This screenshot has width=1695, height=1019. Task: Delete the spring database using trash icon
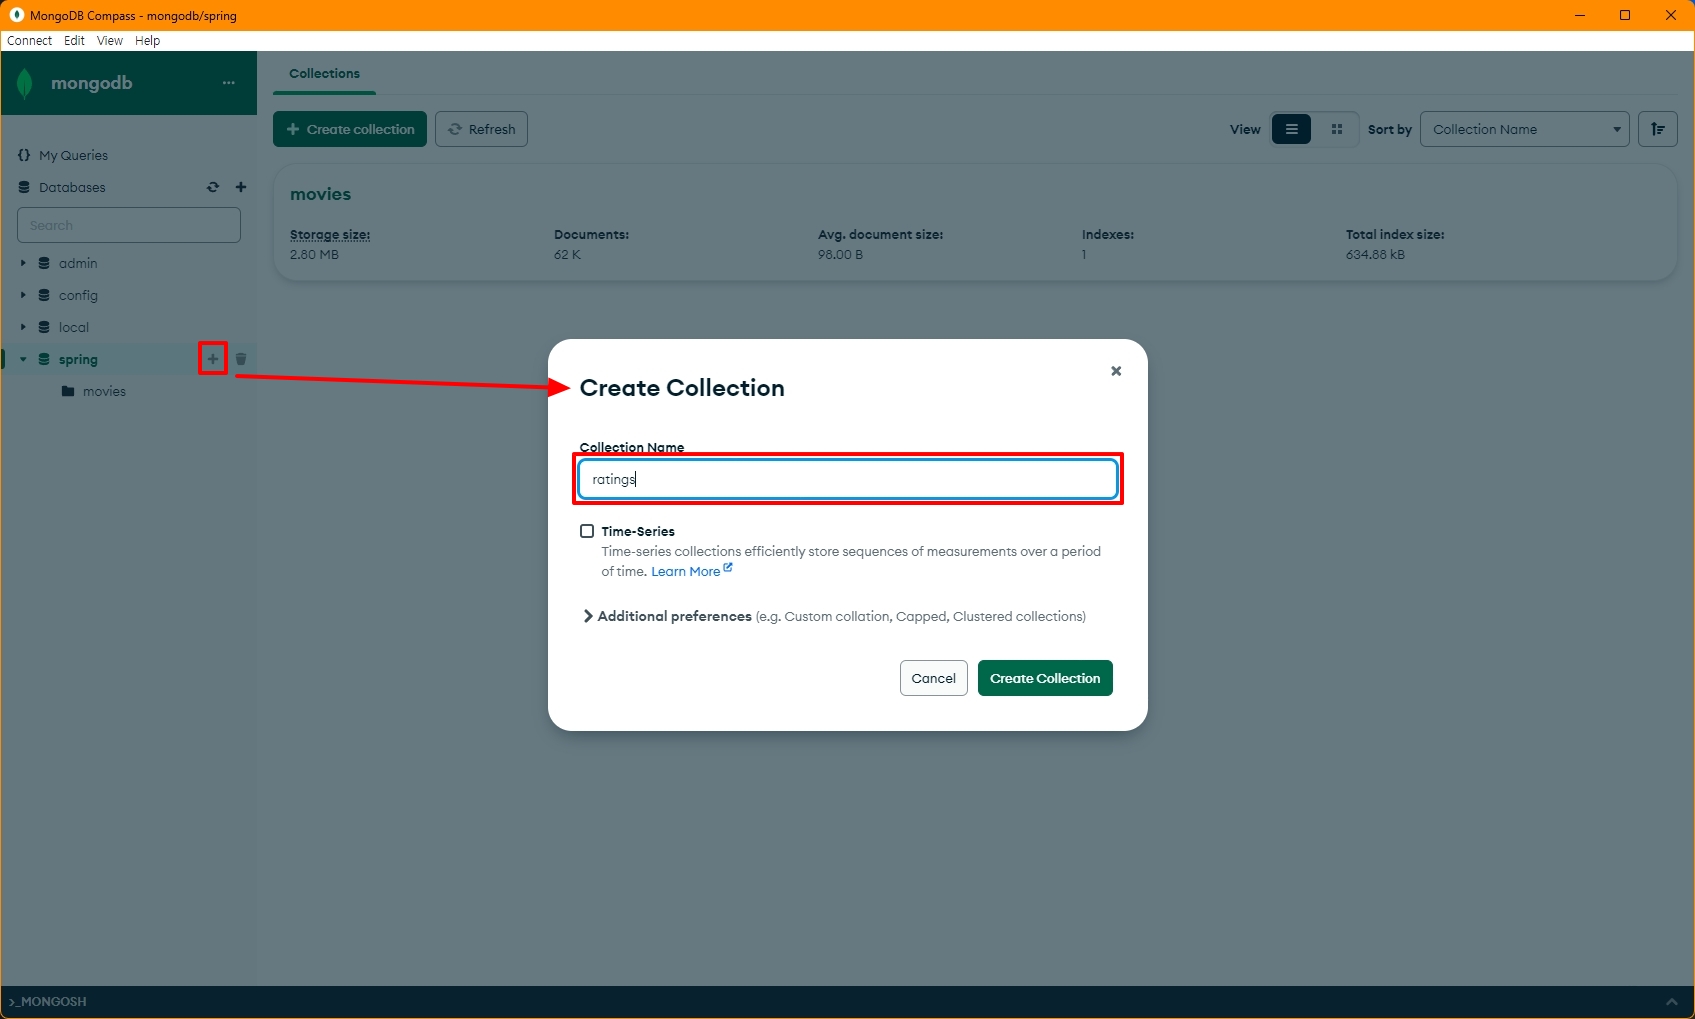[x=241, y=359]
